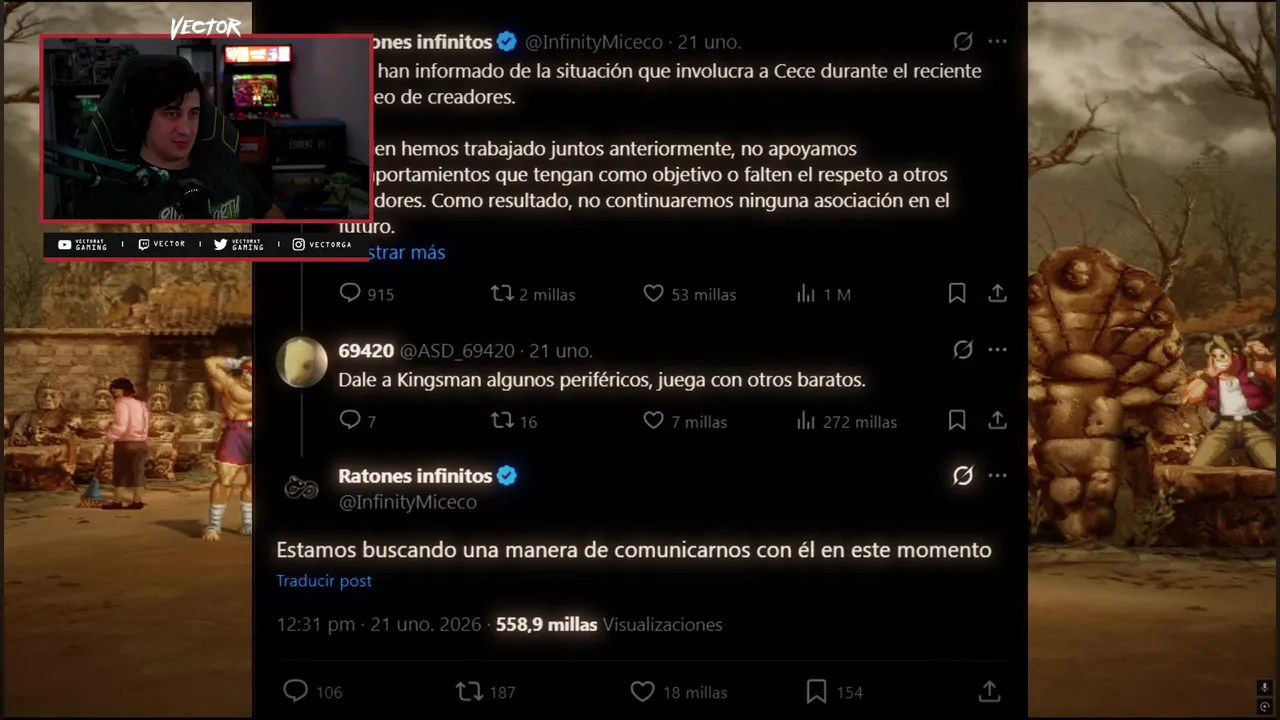The image size is (1280, 720).
Task: Open more options menu on 69420 reply
Action: 997,350
